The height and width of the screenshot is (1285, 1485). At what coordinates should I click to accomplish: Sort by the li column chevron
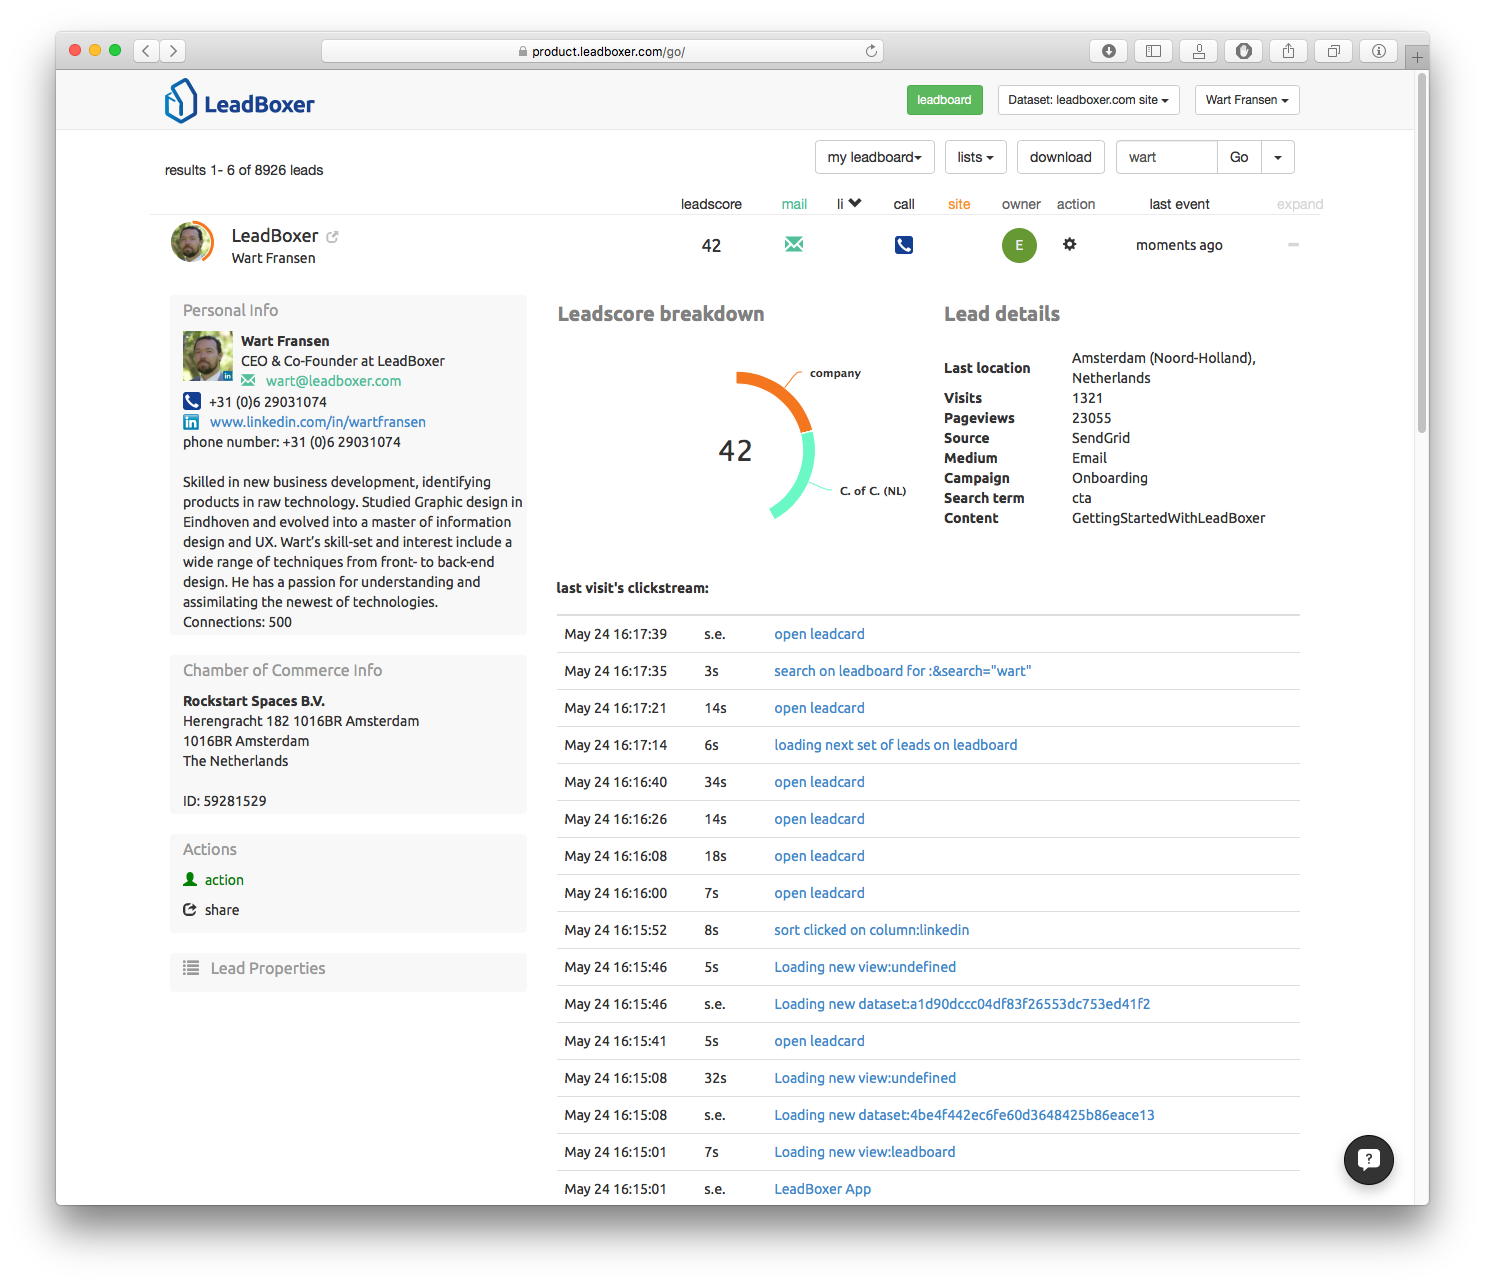pos(855,203)
